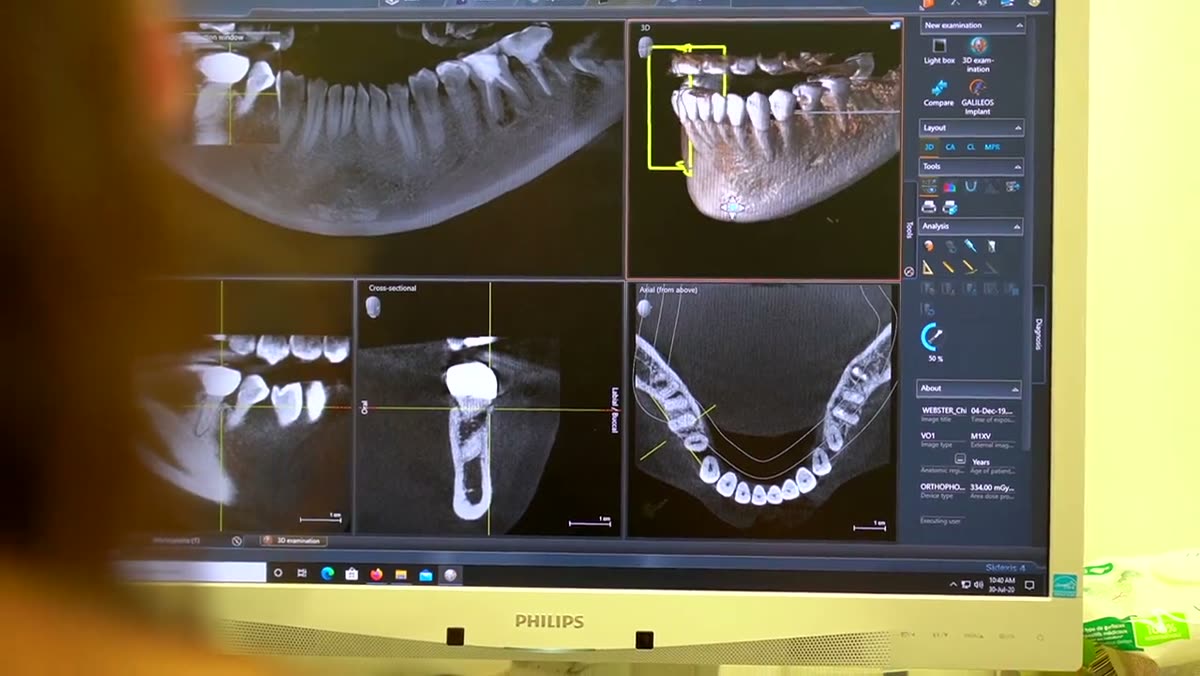Select the angle triangle measurement tool
Screen dimensions: 1200x676
[x=928, y=267]
